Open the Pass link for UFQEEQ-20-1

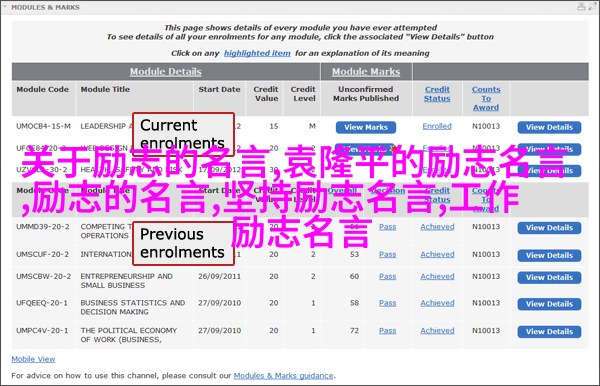[x=387, y=303]
